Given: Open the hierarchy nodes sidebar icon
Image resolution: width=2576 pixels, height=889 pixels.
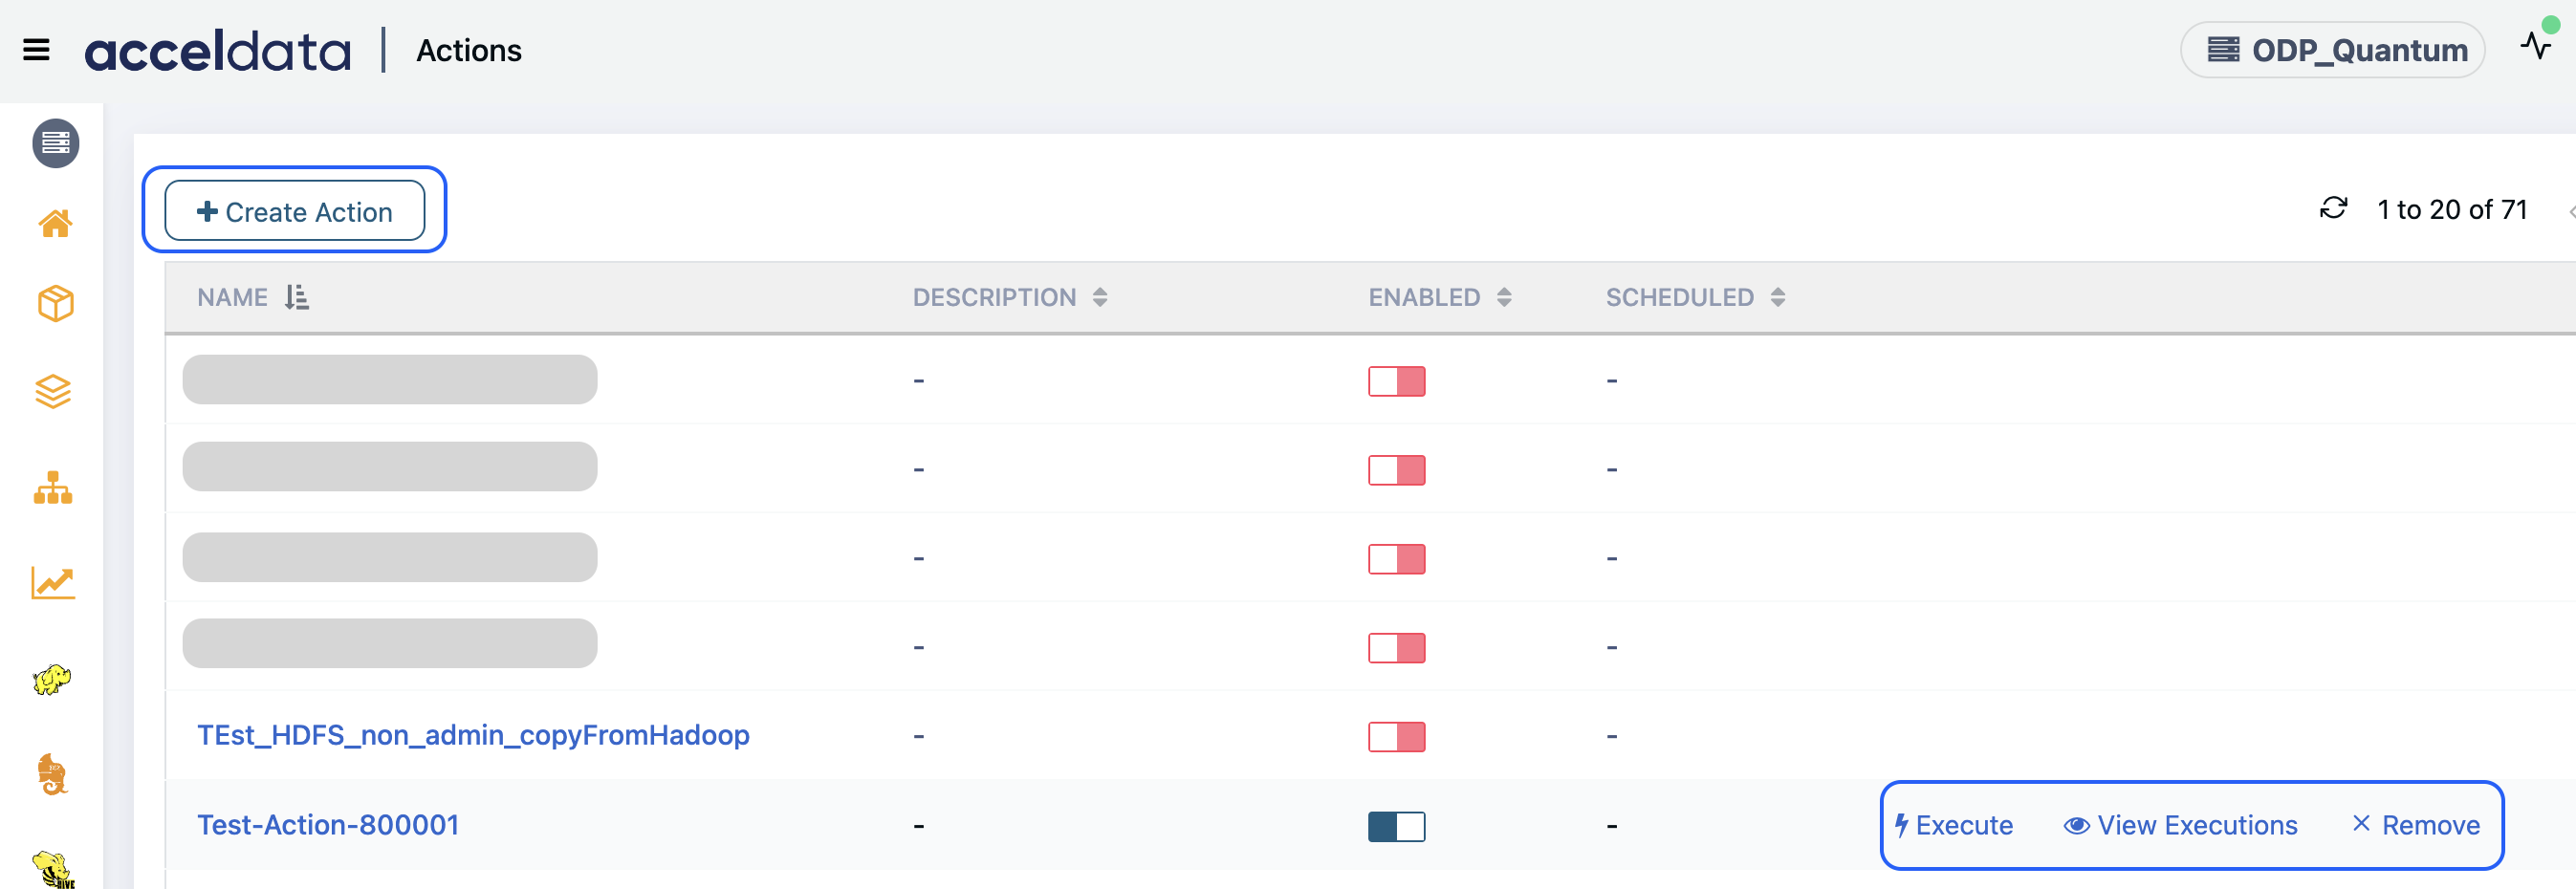Looking at the screenshot, I should (x=53, y=488).
